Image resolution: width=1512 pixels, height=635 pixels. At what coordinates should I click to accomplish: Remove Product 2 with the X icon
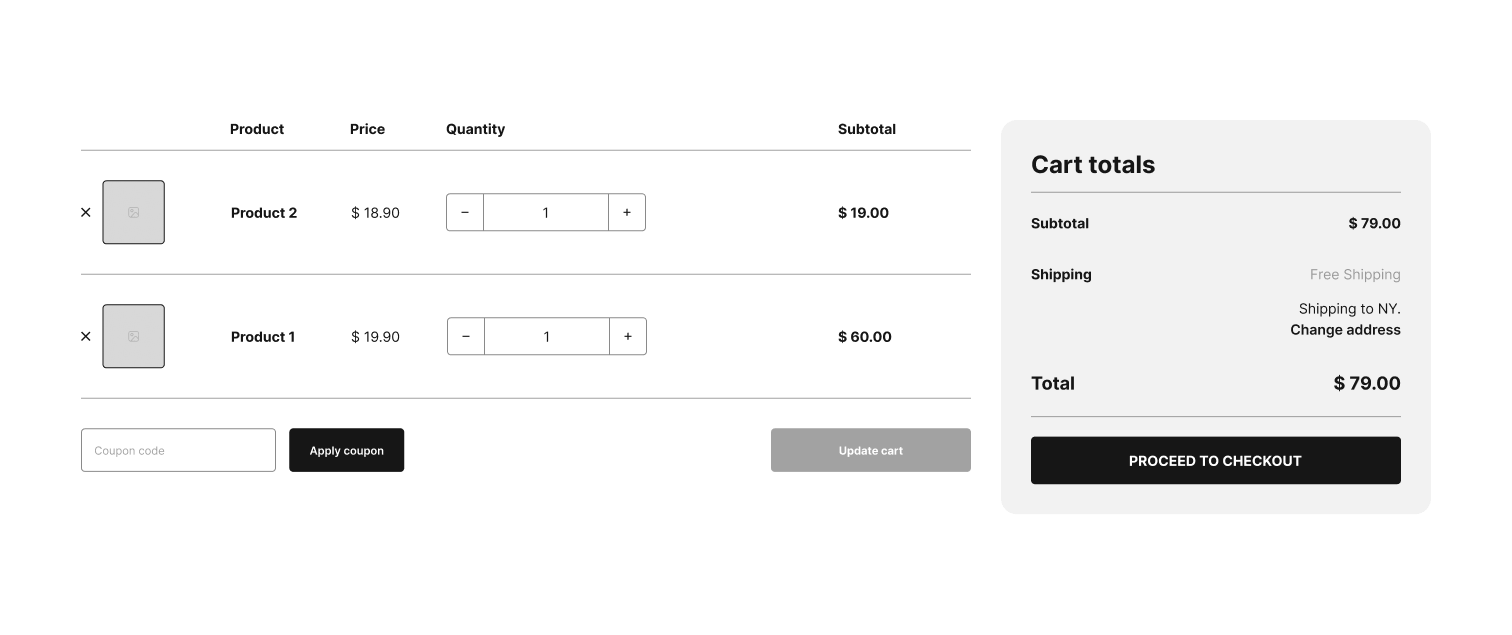(x=86, y=212)
